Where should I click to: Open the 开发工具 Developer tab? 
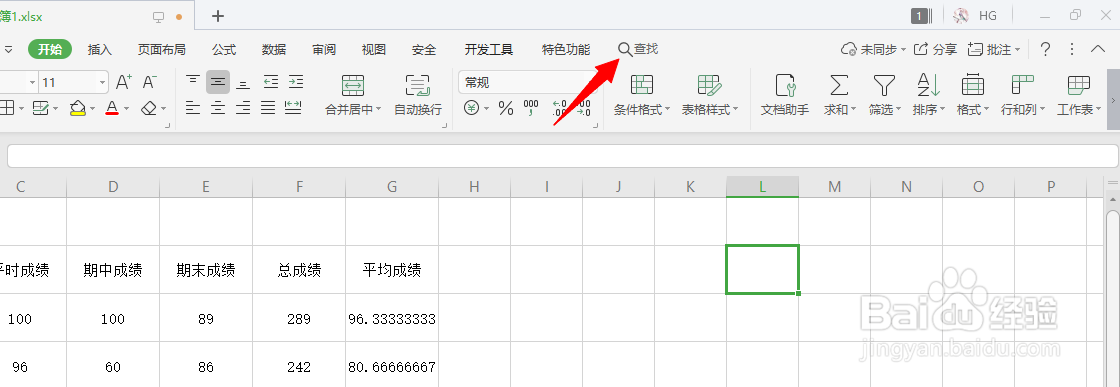tap(489, 49)
